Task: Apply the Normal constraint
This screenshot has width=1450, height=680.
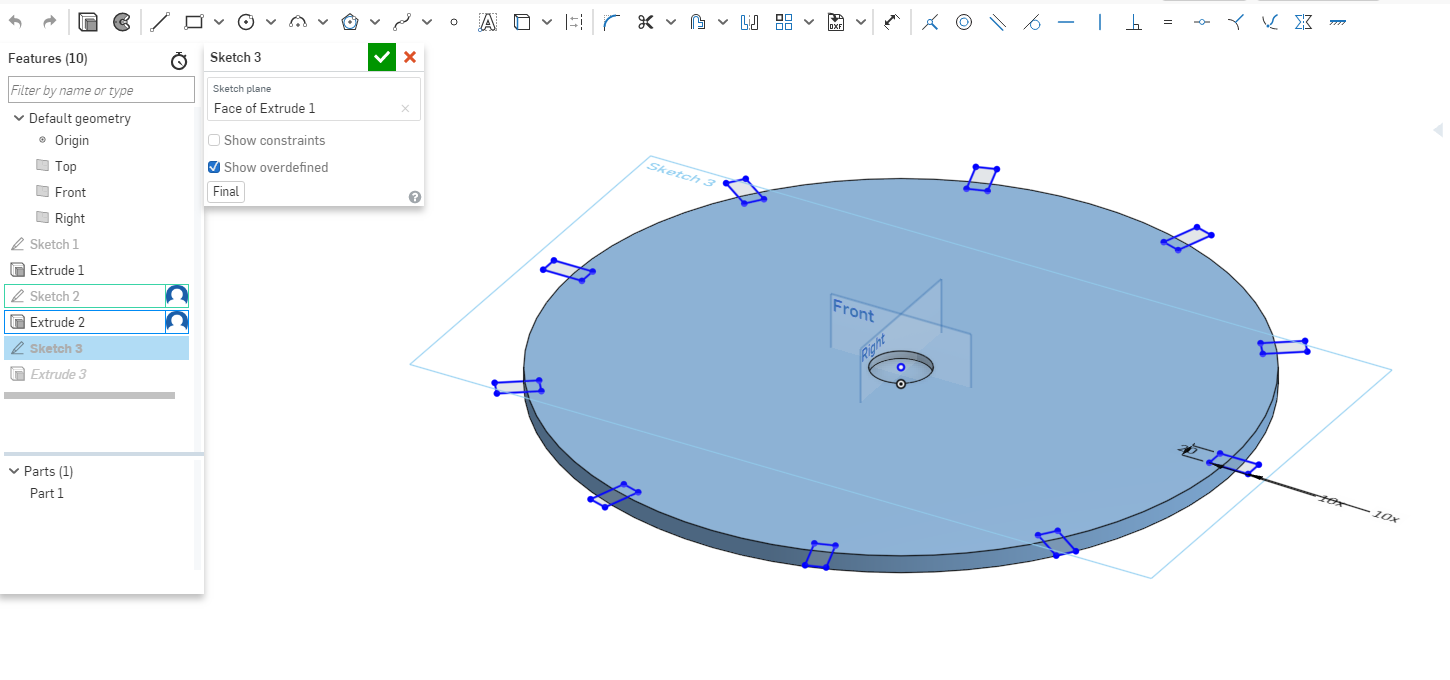Action: coord(1236,21)
